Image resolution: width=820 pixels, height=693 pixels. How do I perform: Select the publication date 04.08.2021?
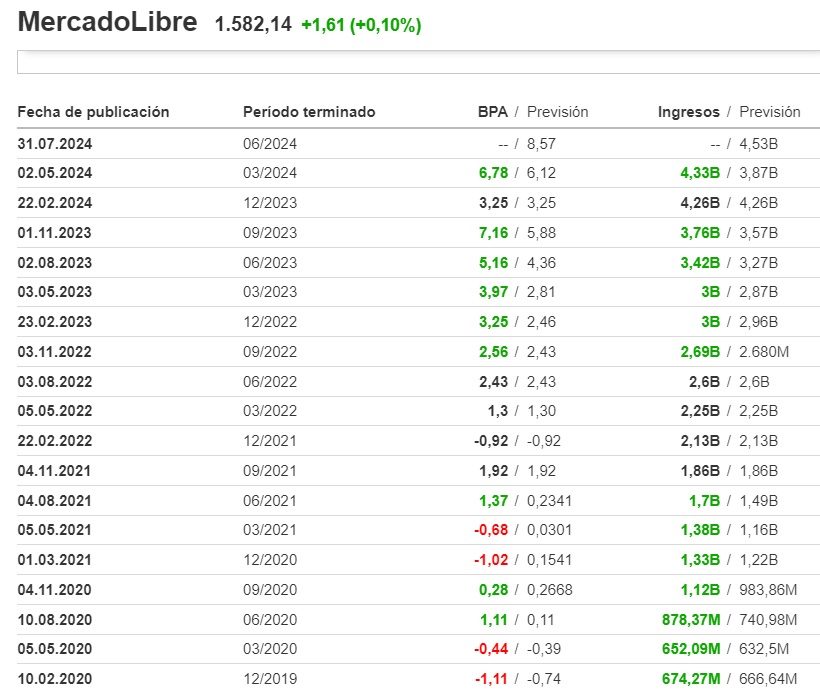tap(54, 501)
